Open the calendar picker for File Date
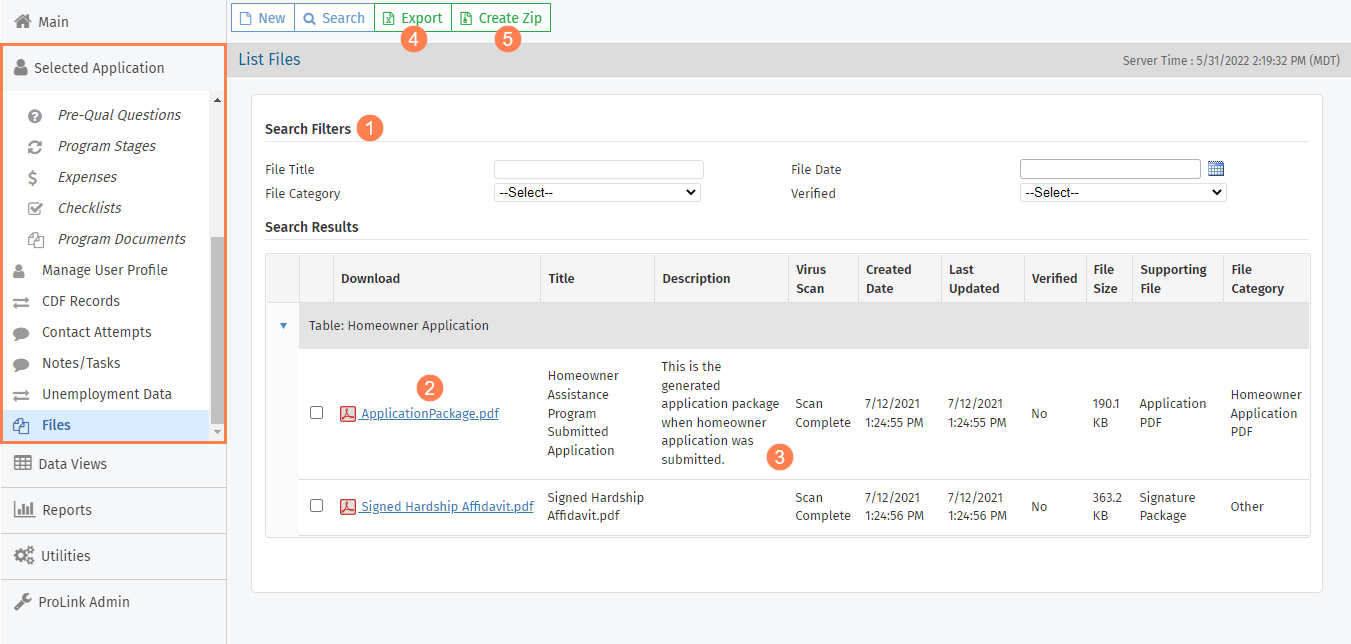Screen dimensions: 1351x644 pyautogui.click(x=1215, y=169)
